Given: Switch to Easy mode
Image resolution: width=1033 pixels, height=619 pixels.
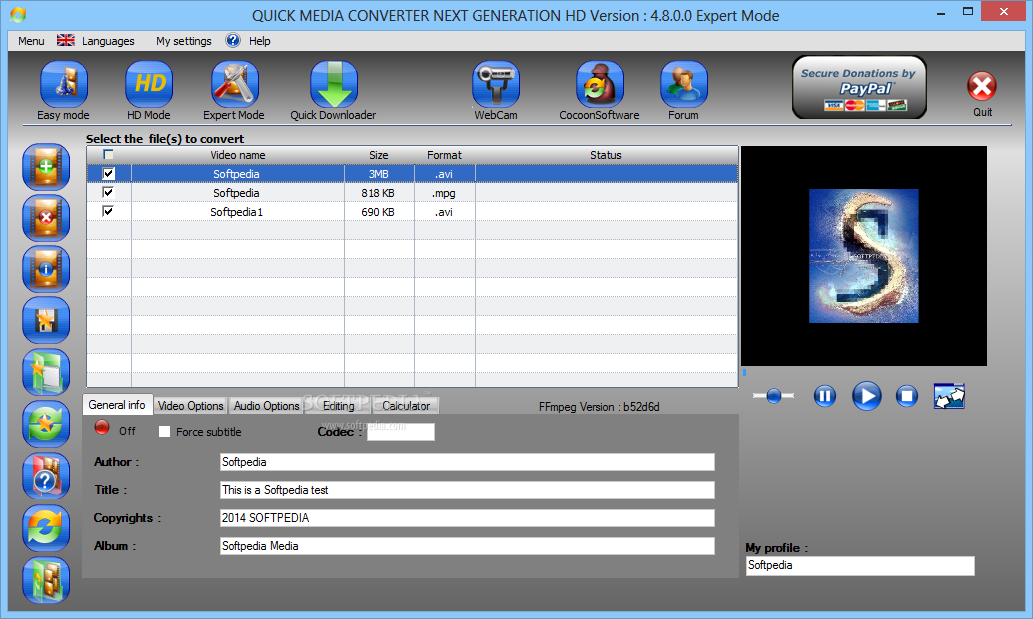Looking at the screenshot, I should [63, 84].
